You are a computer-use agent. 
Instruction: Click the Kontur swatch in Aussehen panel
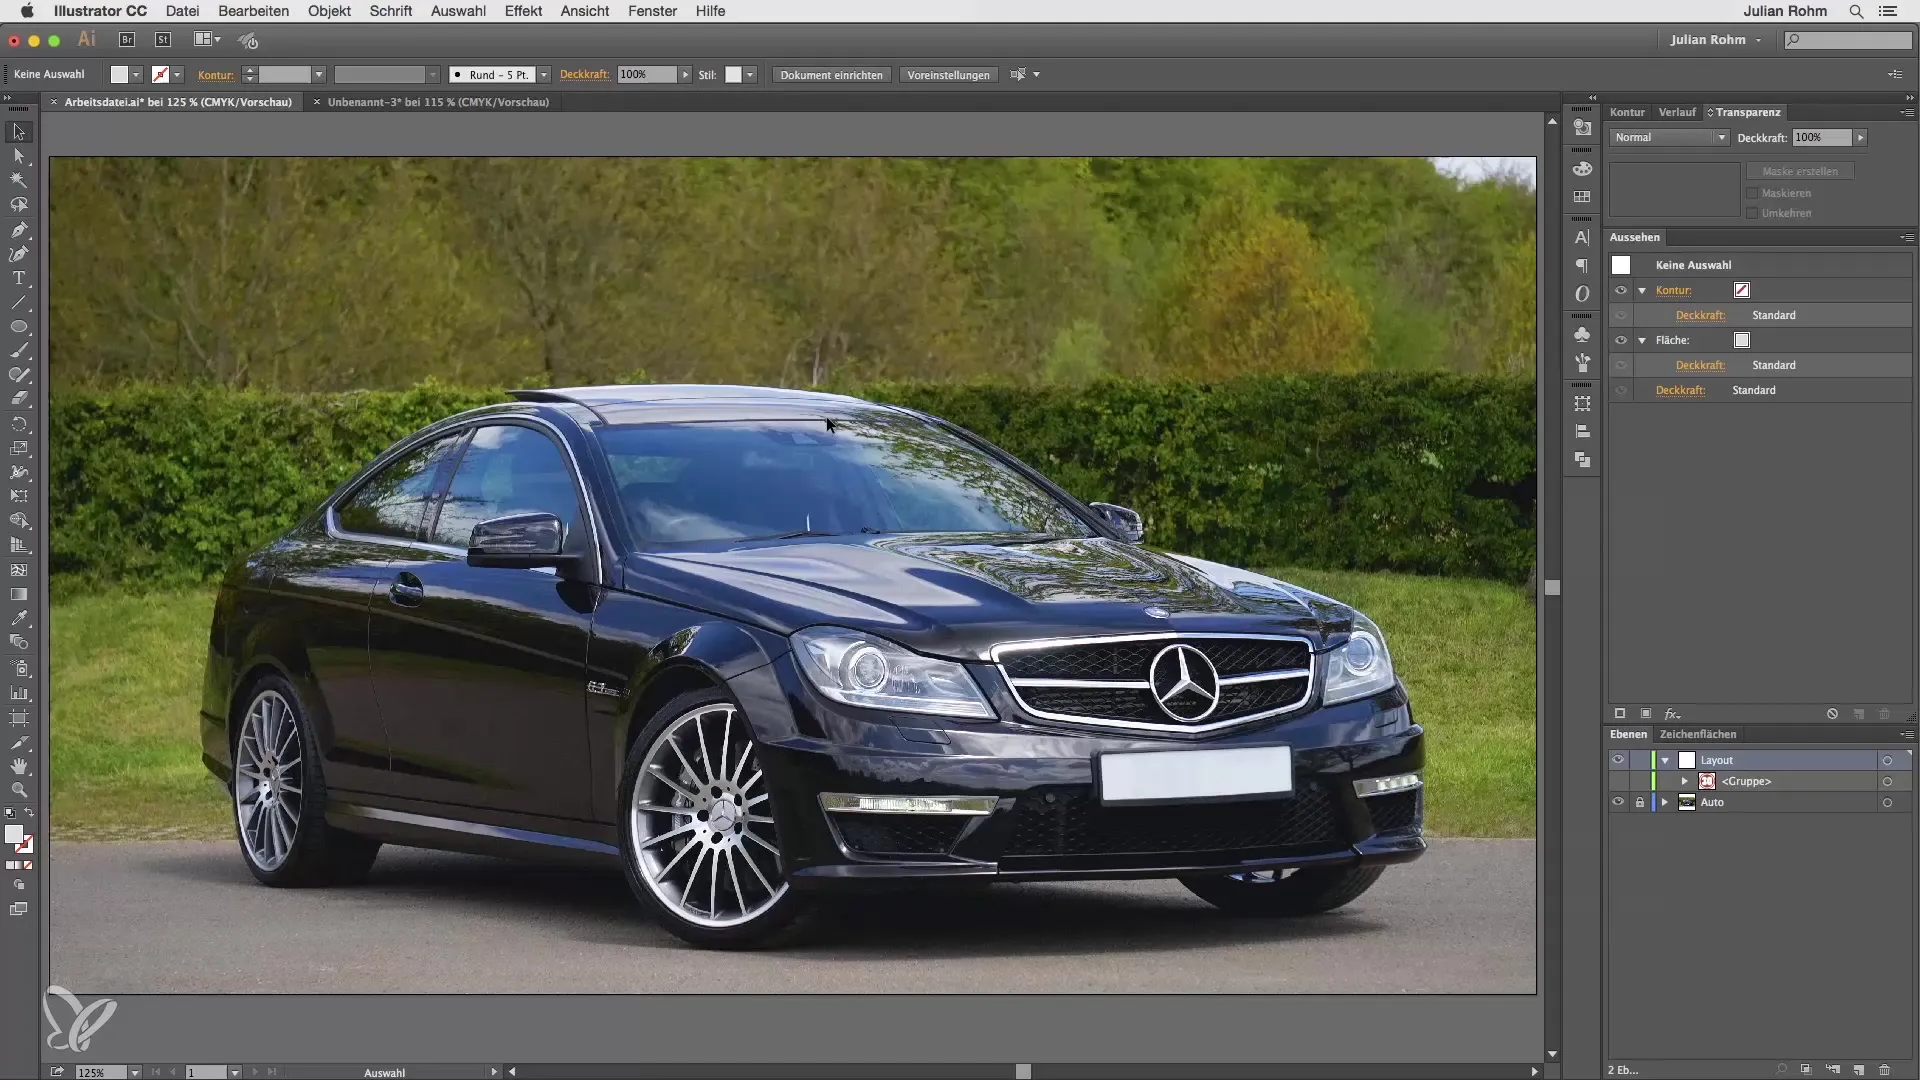[1742, 290]
